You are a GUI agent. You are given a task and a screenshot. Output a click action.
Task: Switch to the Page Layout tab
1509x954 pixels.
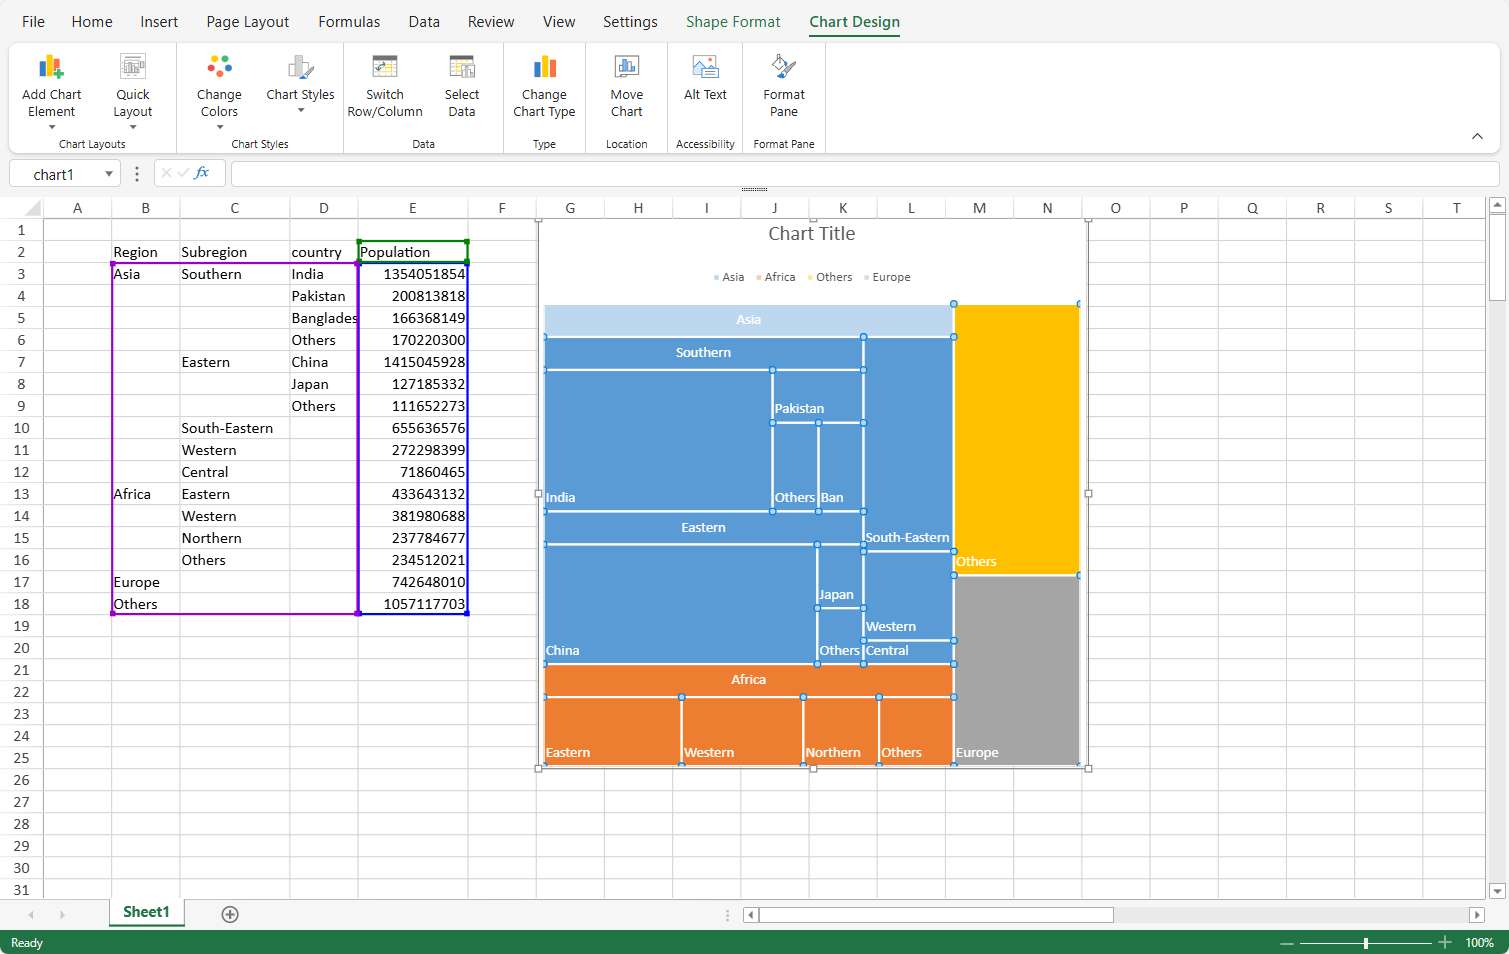pos(247,22)
